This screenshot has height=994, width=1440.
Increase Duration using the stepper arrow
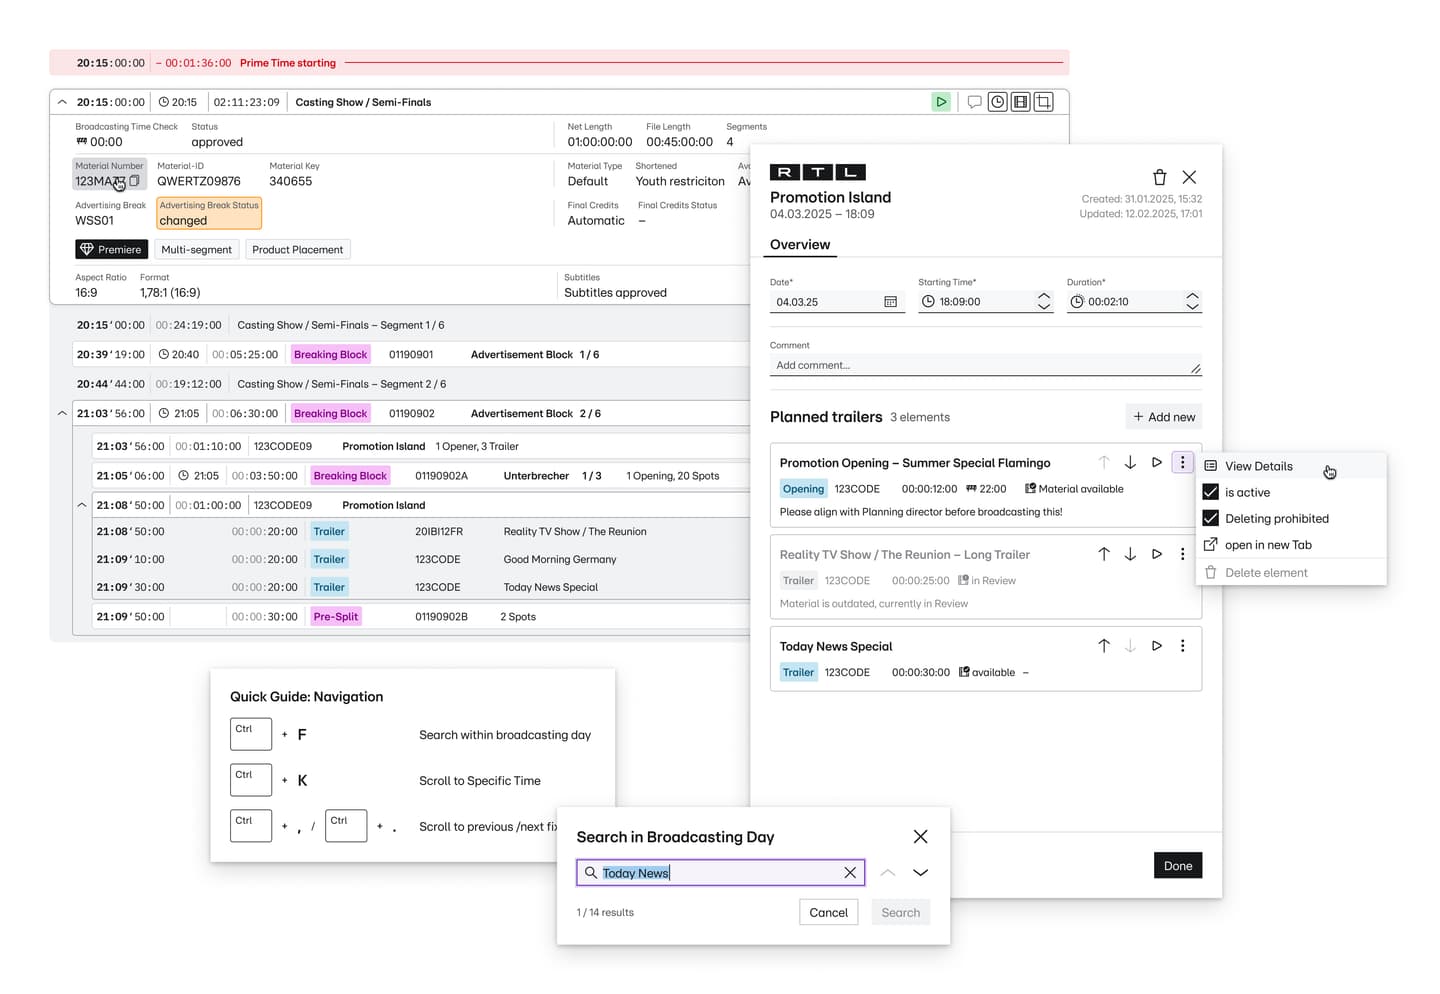click(1192, 296)
